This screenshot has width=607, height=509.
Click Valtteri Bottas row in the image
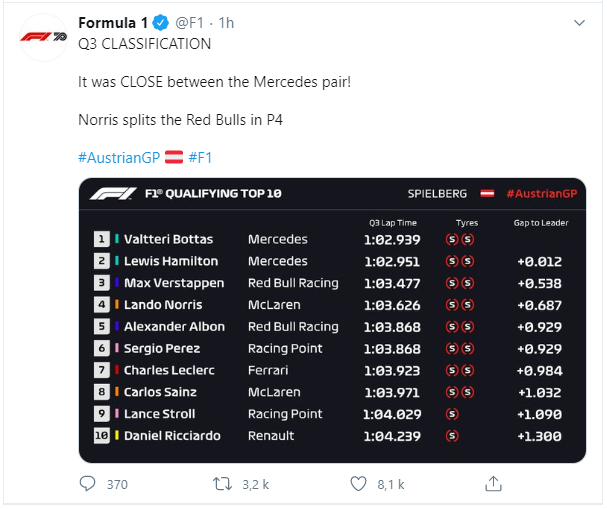point(332,239)
